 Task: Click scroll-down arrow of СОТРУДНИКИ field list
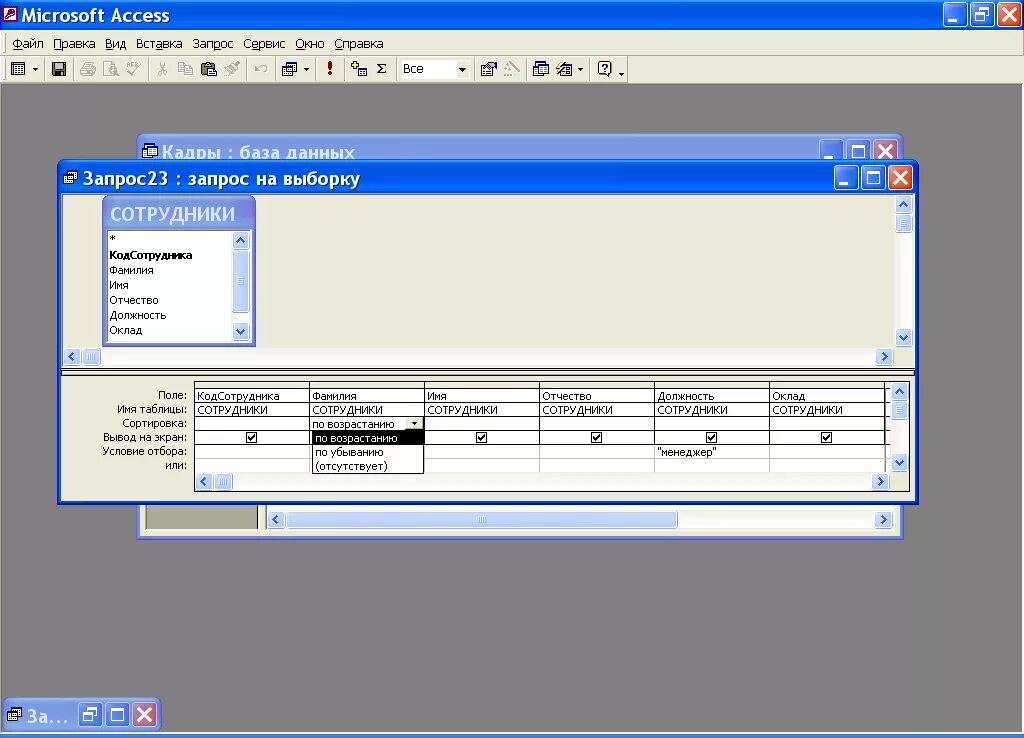click(x=240, y=332)
